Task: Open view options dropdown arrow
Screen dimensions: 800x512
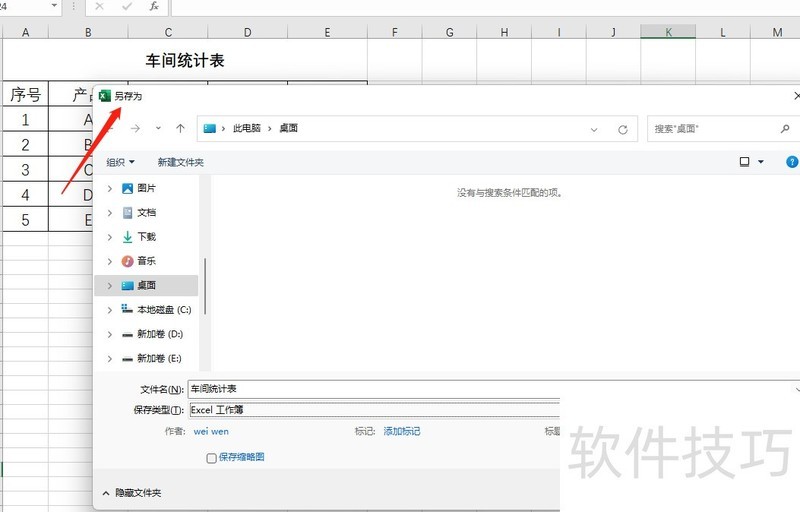Action: click(761, 162)
